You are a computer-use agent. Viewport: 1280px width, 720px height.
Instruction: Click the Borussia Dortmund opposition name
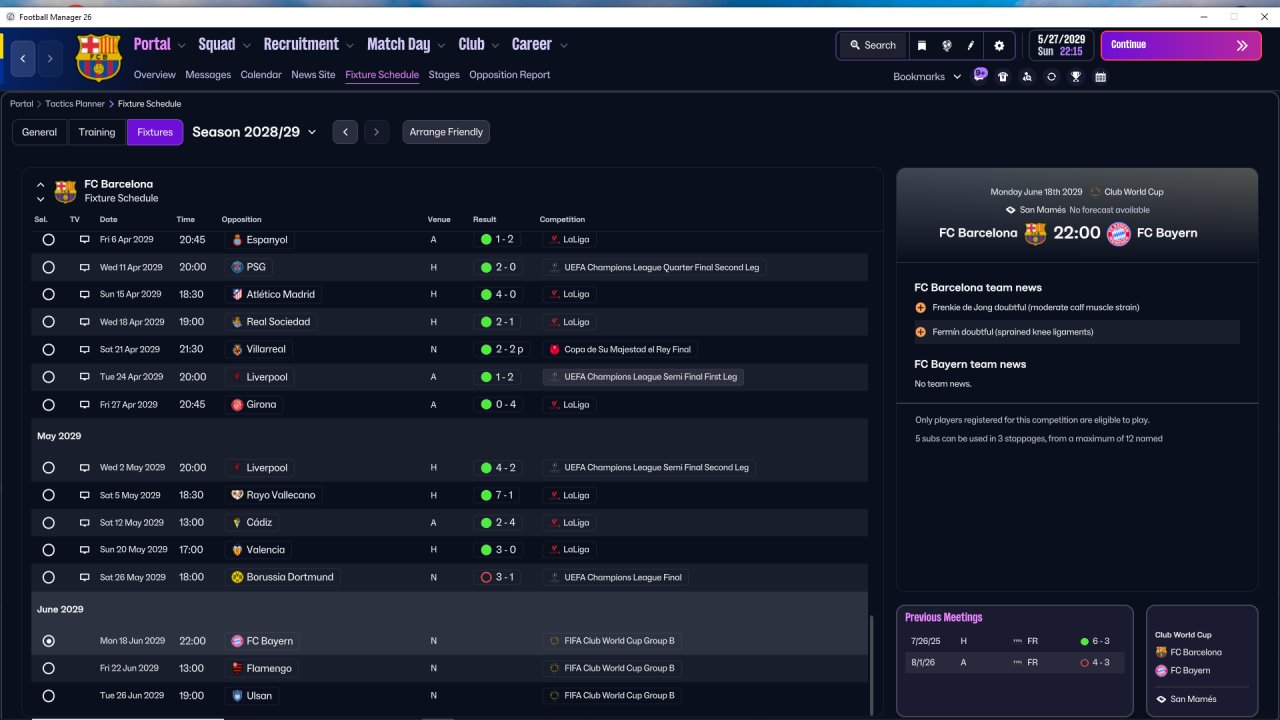coord(290,577)
